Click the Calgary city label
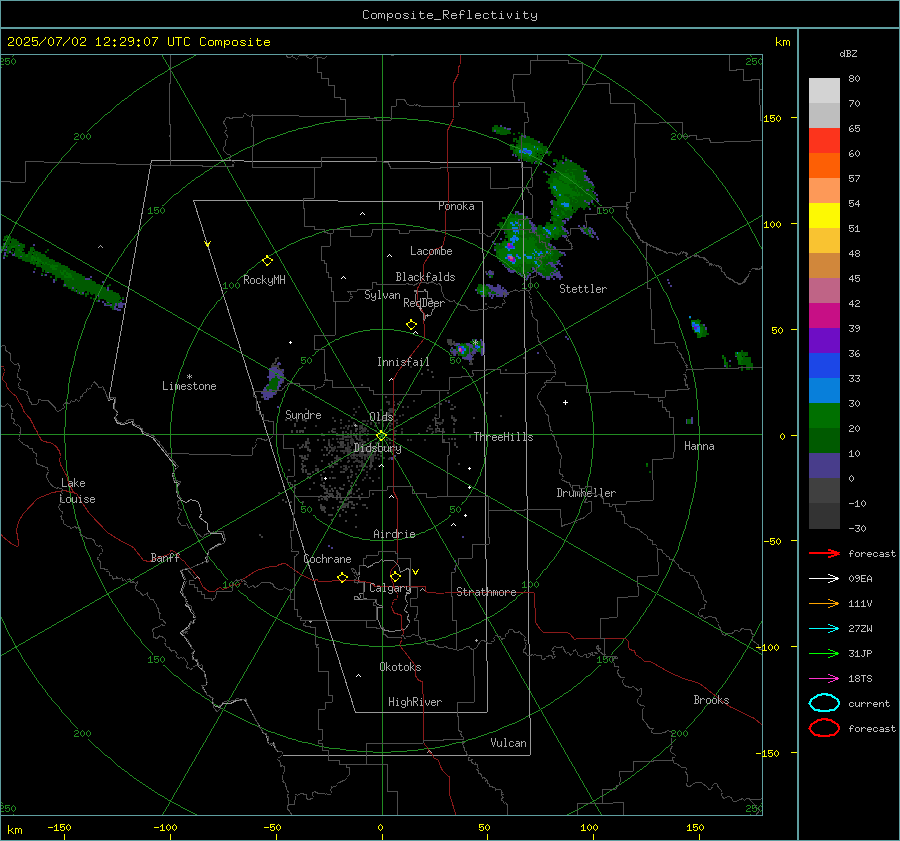900x841 pixels. click(390, 588)
